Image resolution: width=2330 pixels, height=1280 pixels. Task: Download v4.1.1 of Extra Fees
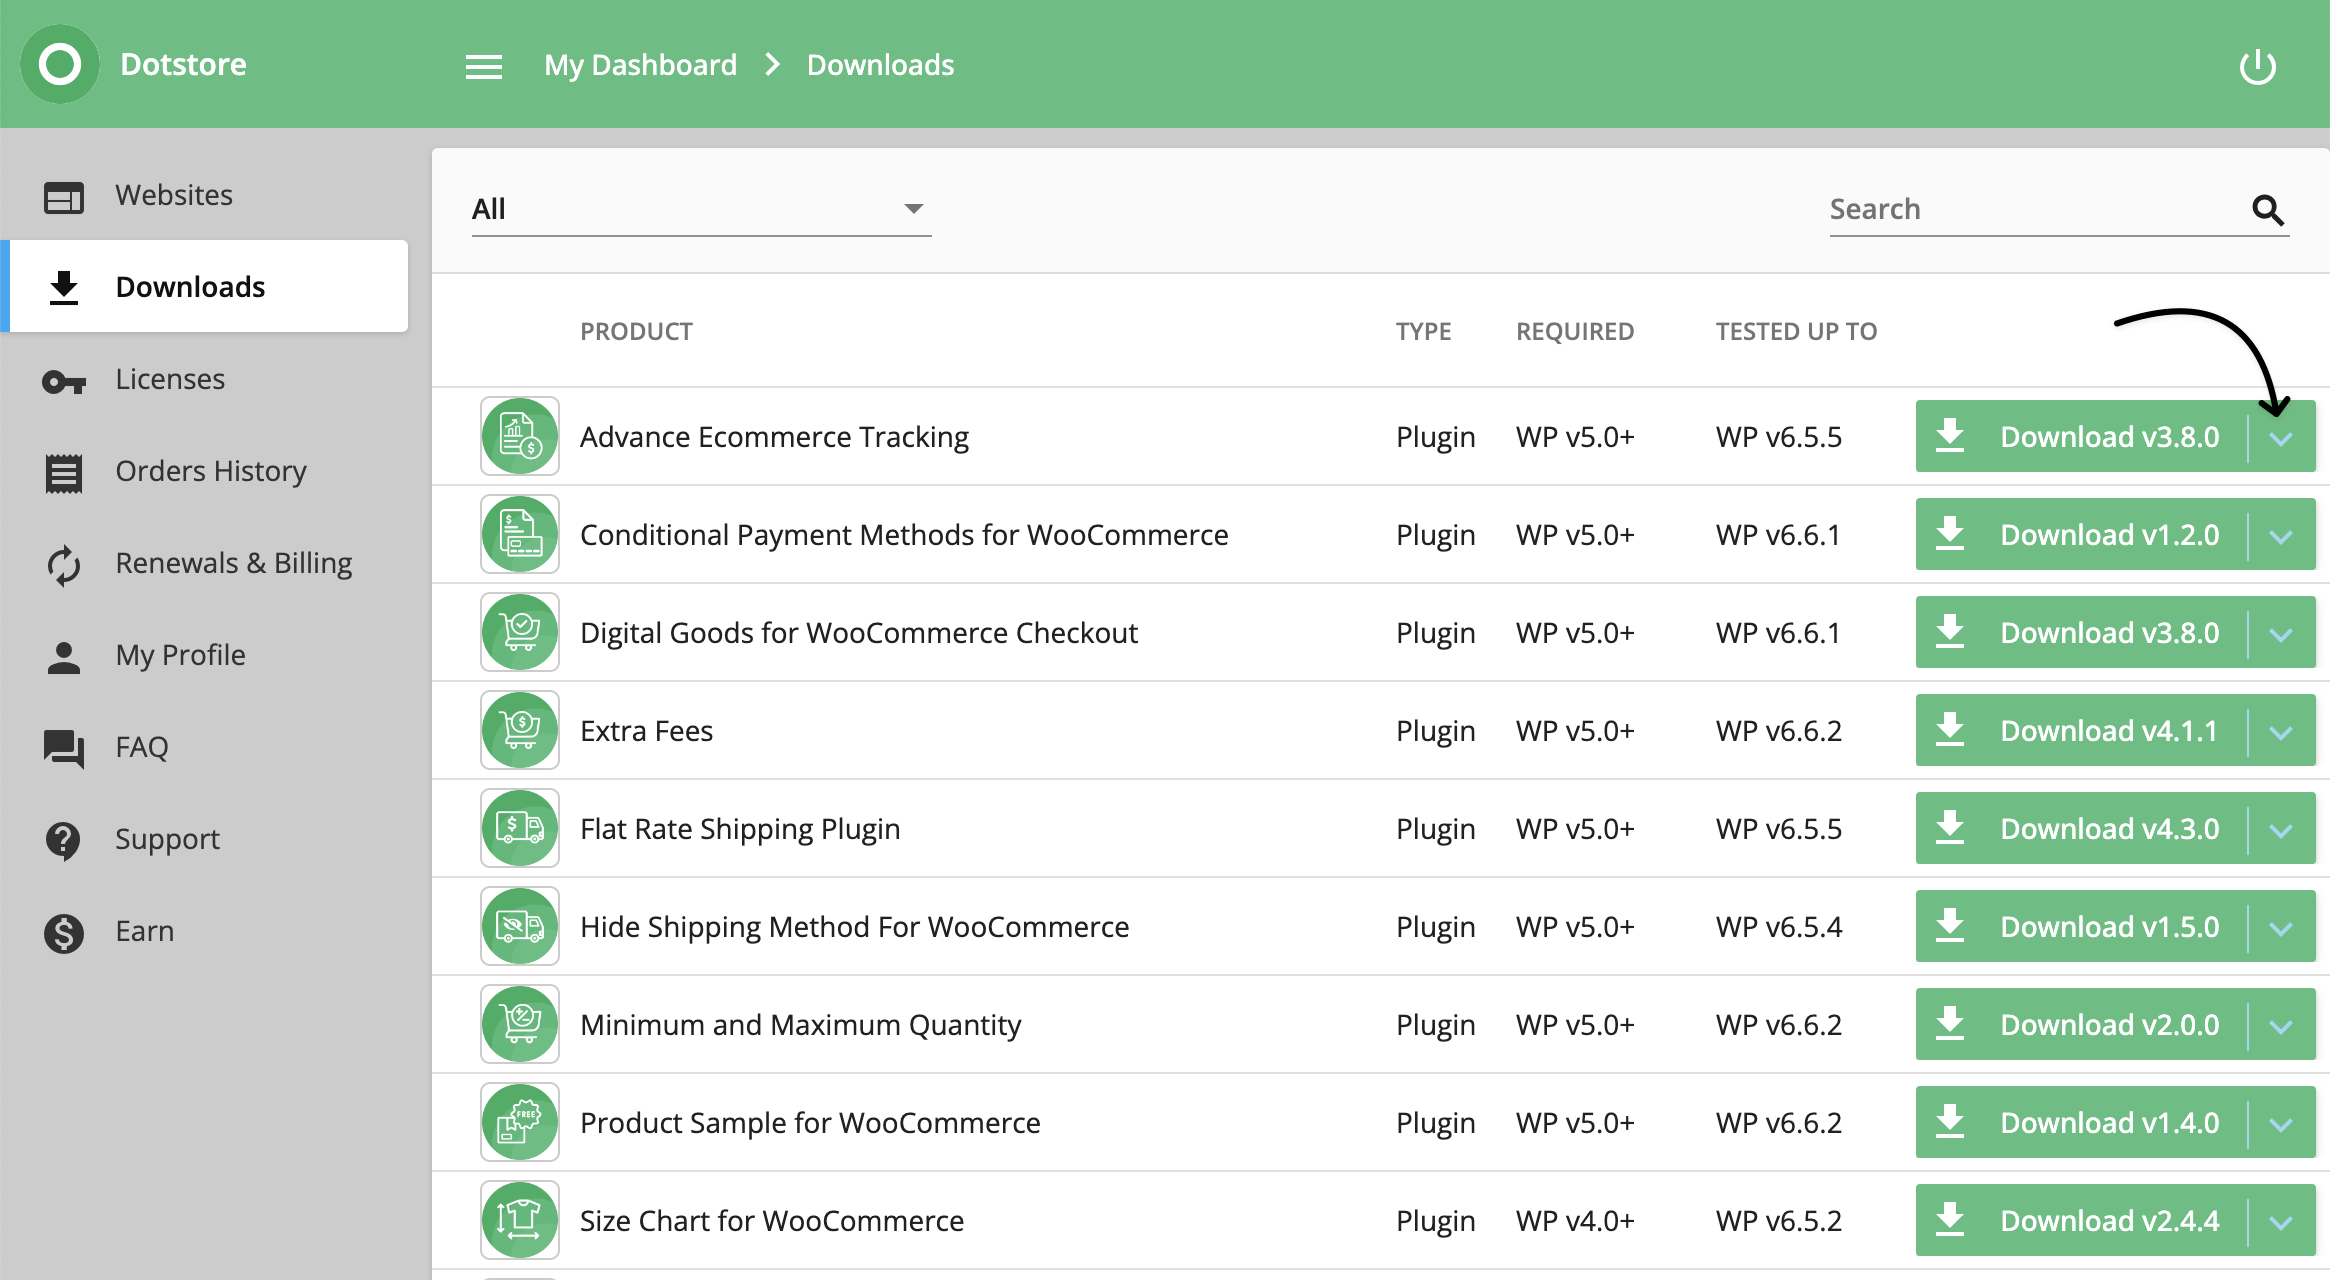(2081, 730)
